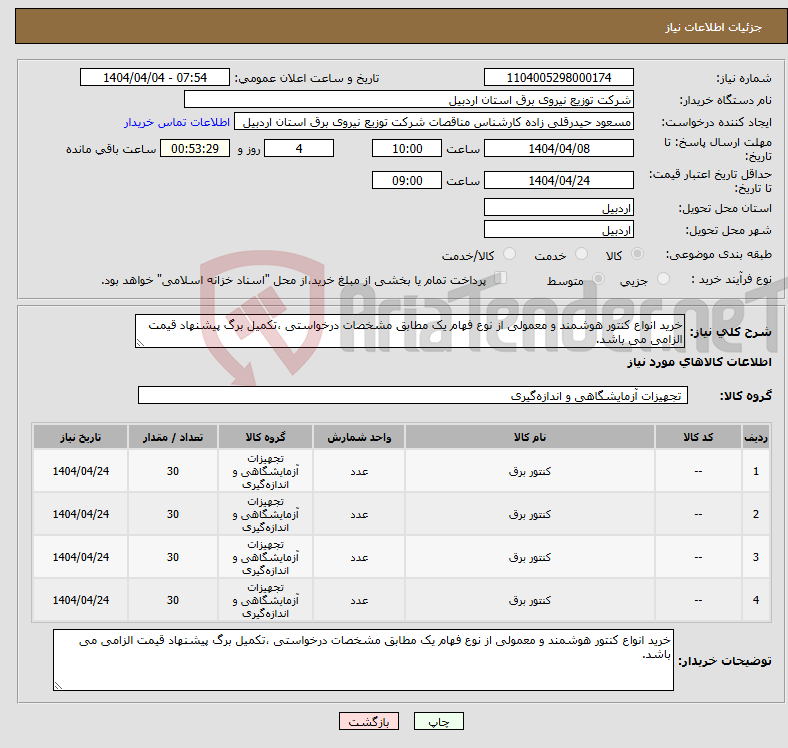Click the شماره نیاز number field
The height and width of the screenshot is (748, 788).
coord(558,77)
